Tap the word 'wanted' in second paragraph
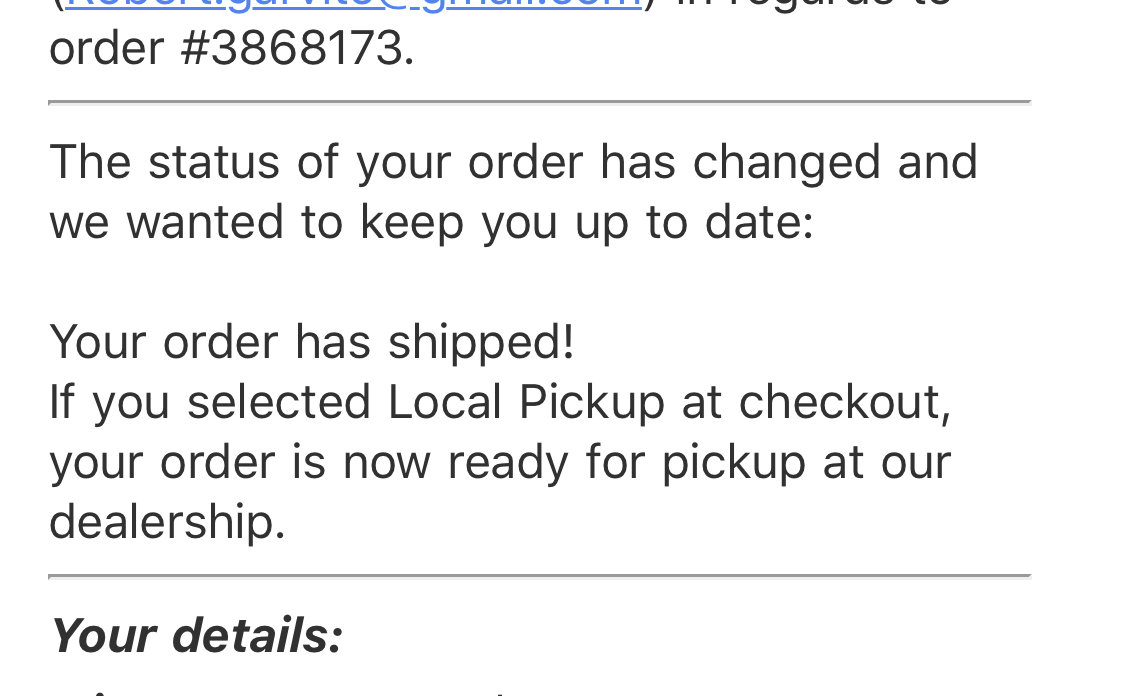Screen dimensions: 1125x696 [x=205, y=223]
